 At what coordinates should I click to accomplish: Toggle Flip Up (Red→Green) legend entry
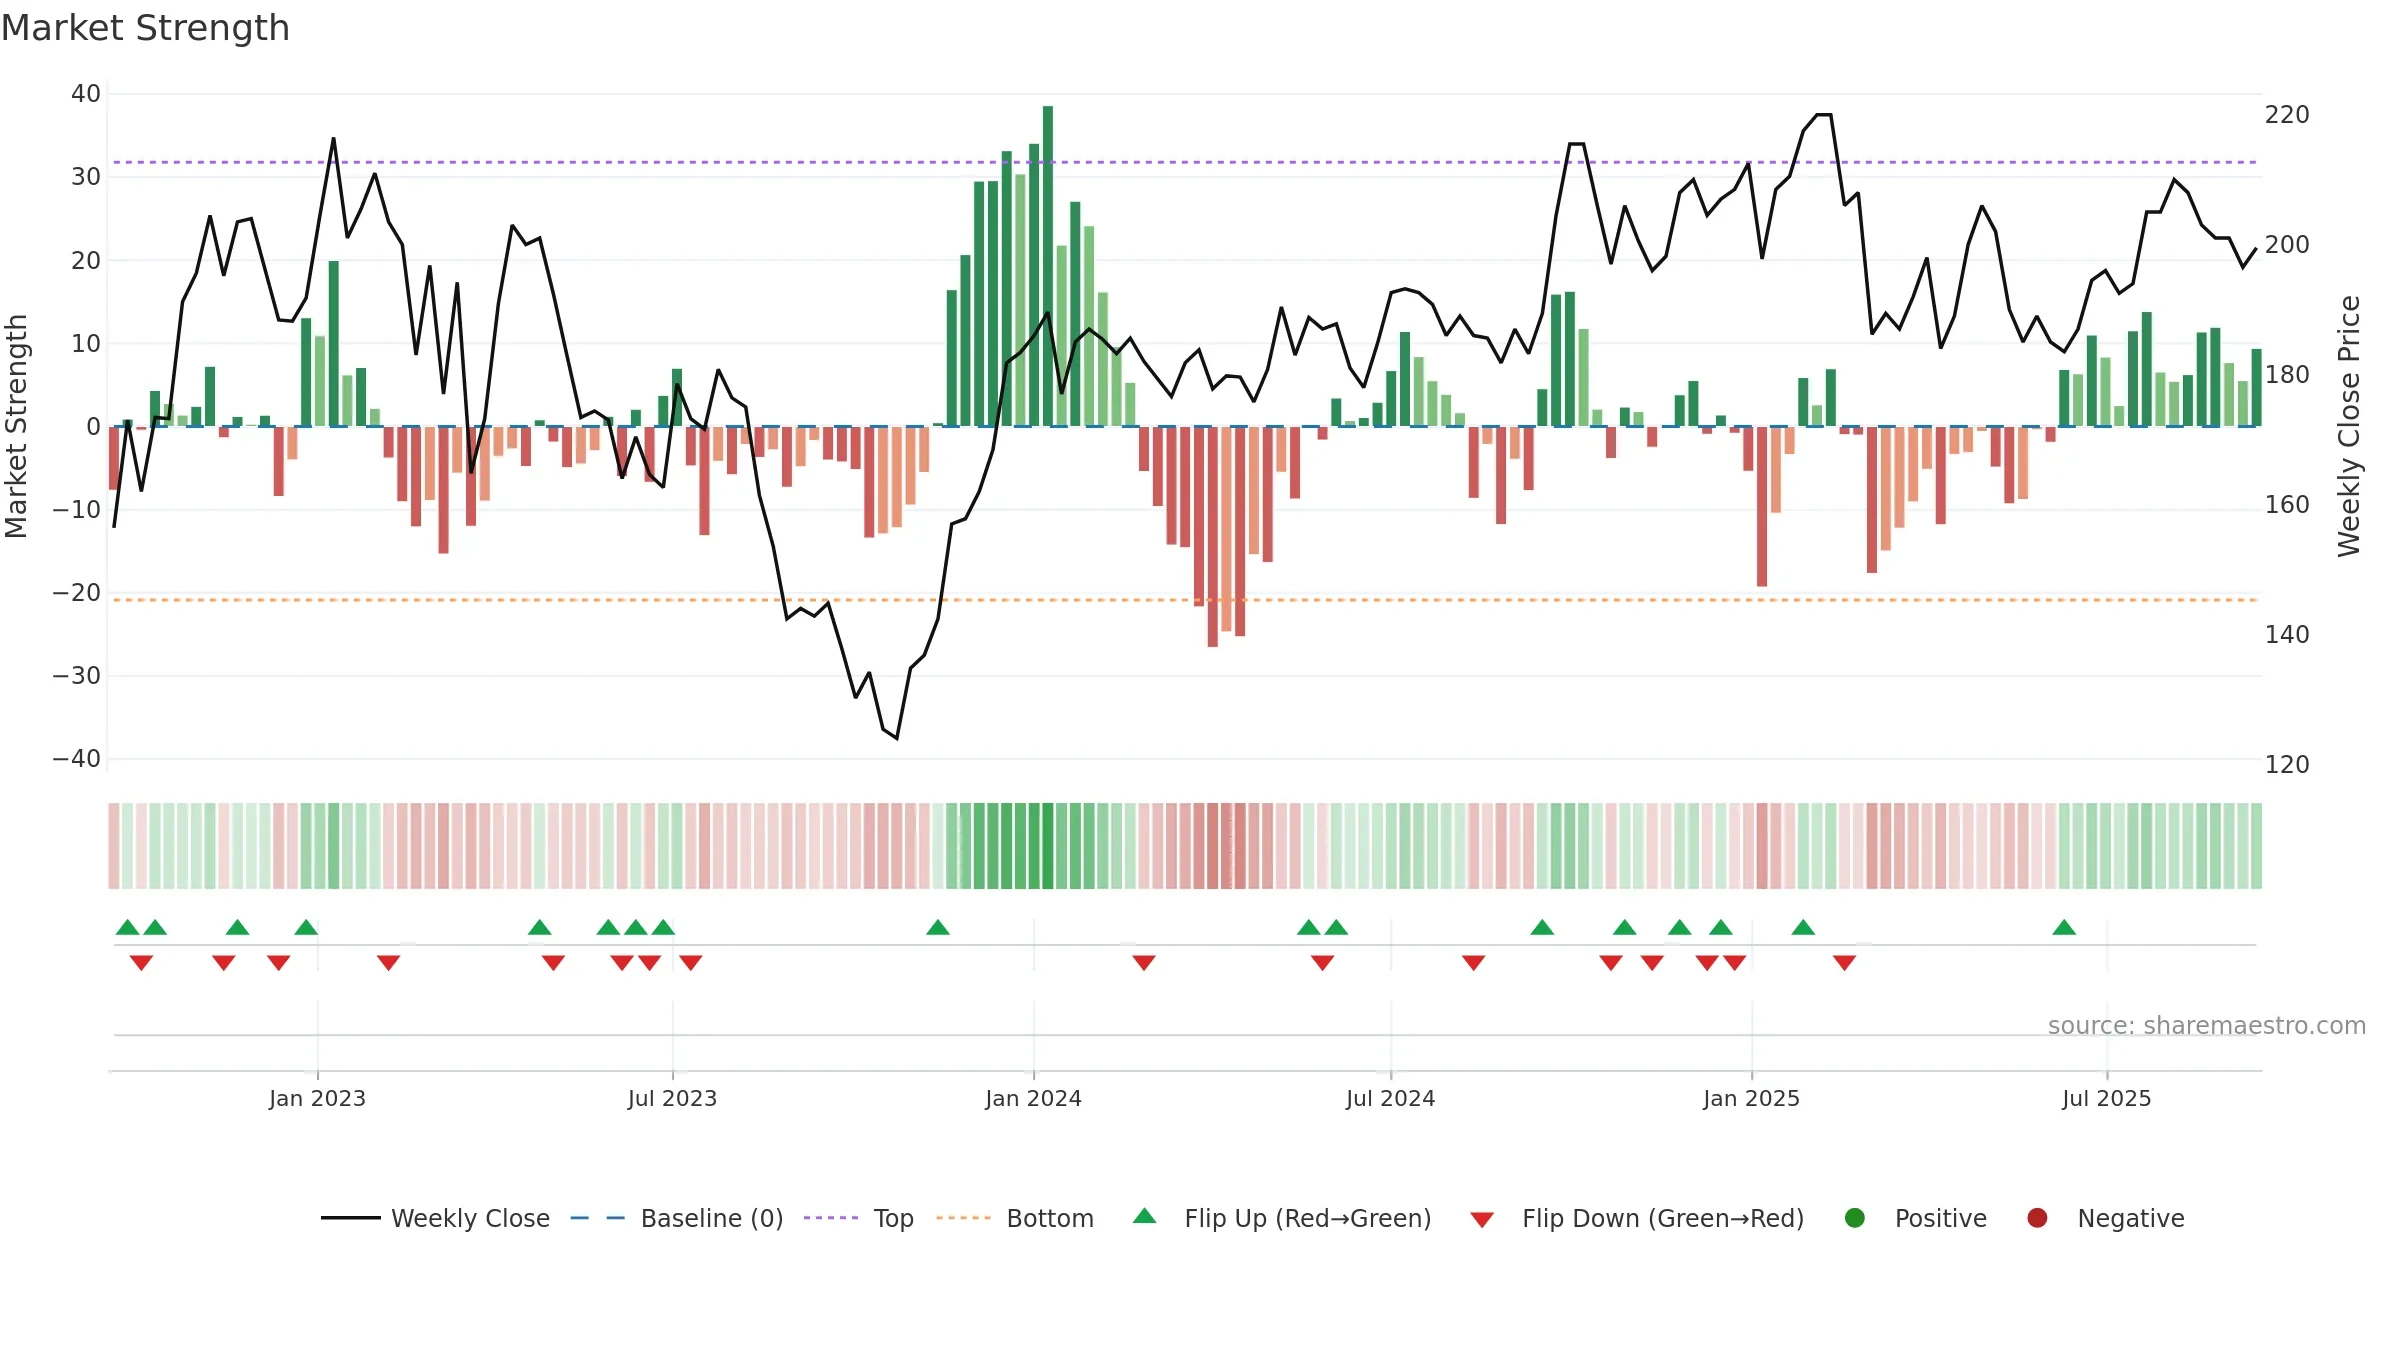[x=1282, y=1218]
